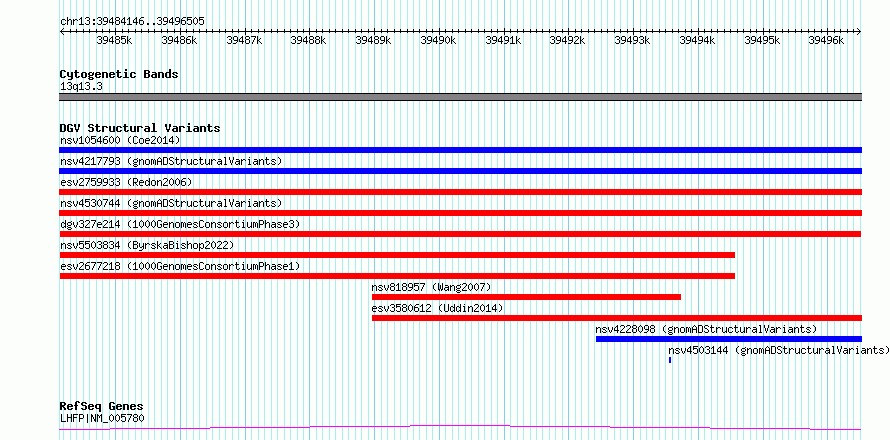Screen dimensions: 890x440
Task: Click the chr13:39484146..39496505 coordinates label
Action: [x=132, y=22]
